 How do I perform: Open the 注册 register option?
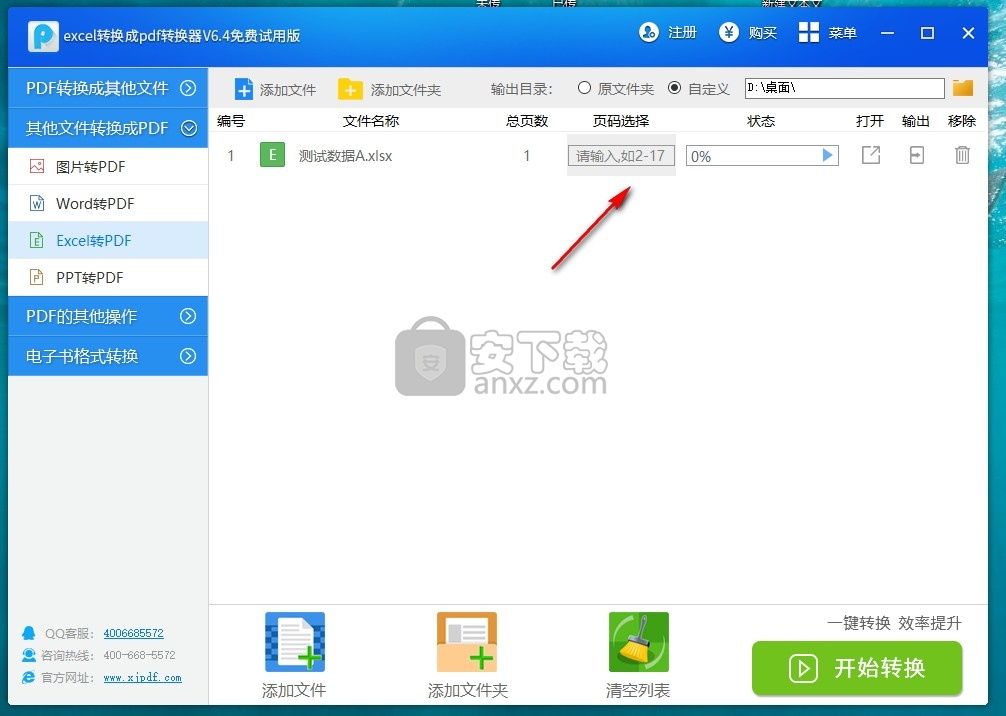tap(668, 32)
